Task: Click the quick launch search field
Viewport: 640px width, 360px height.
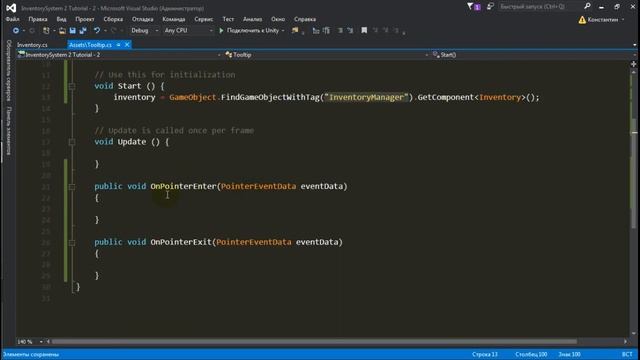Action: point(540,7)
